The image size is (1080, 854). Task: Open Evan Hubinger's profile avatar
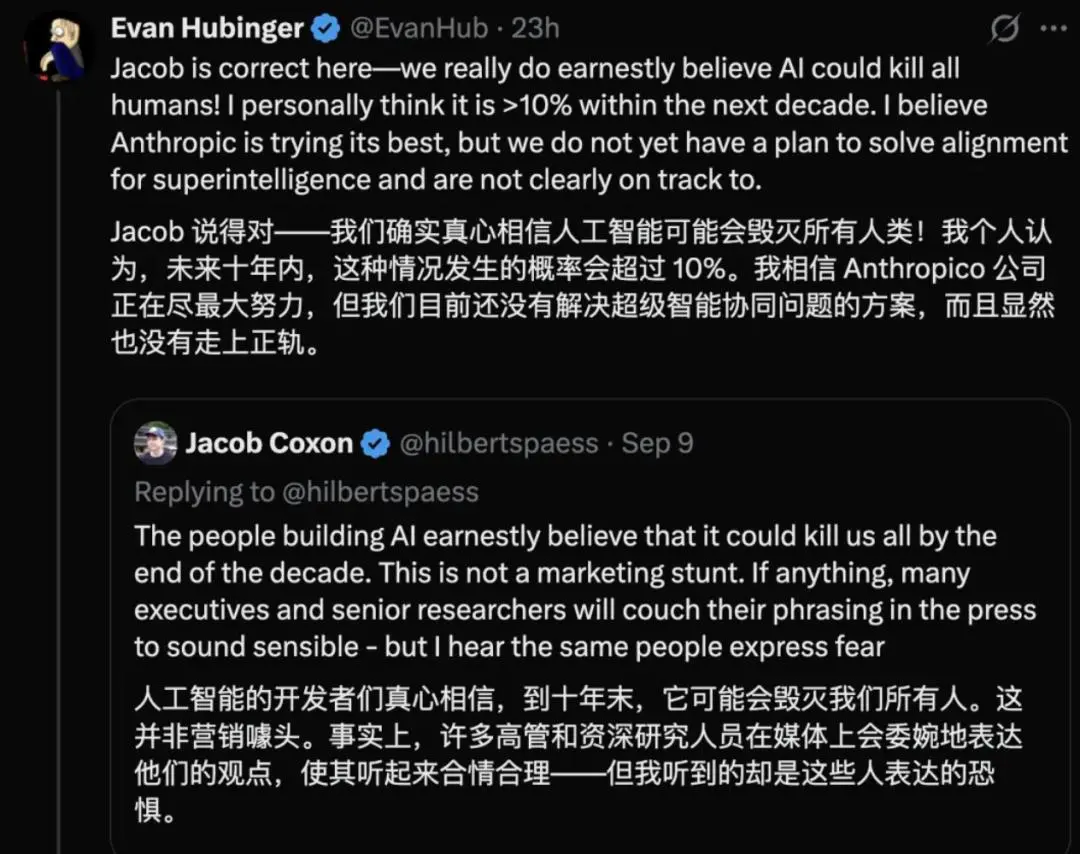click(56, 48)
